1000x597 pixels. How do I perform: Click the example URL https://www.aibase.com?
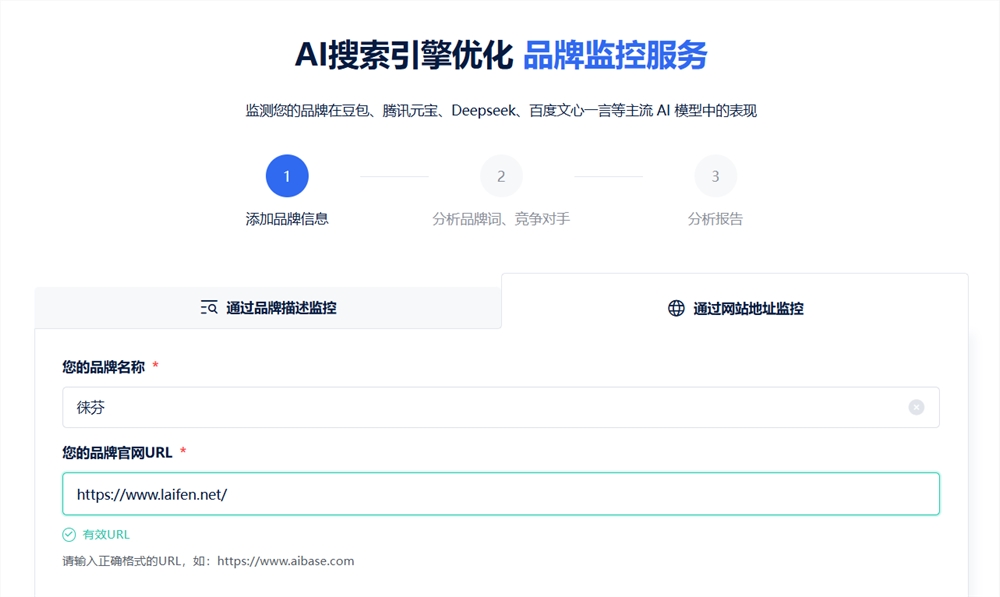coord(286,561)
